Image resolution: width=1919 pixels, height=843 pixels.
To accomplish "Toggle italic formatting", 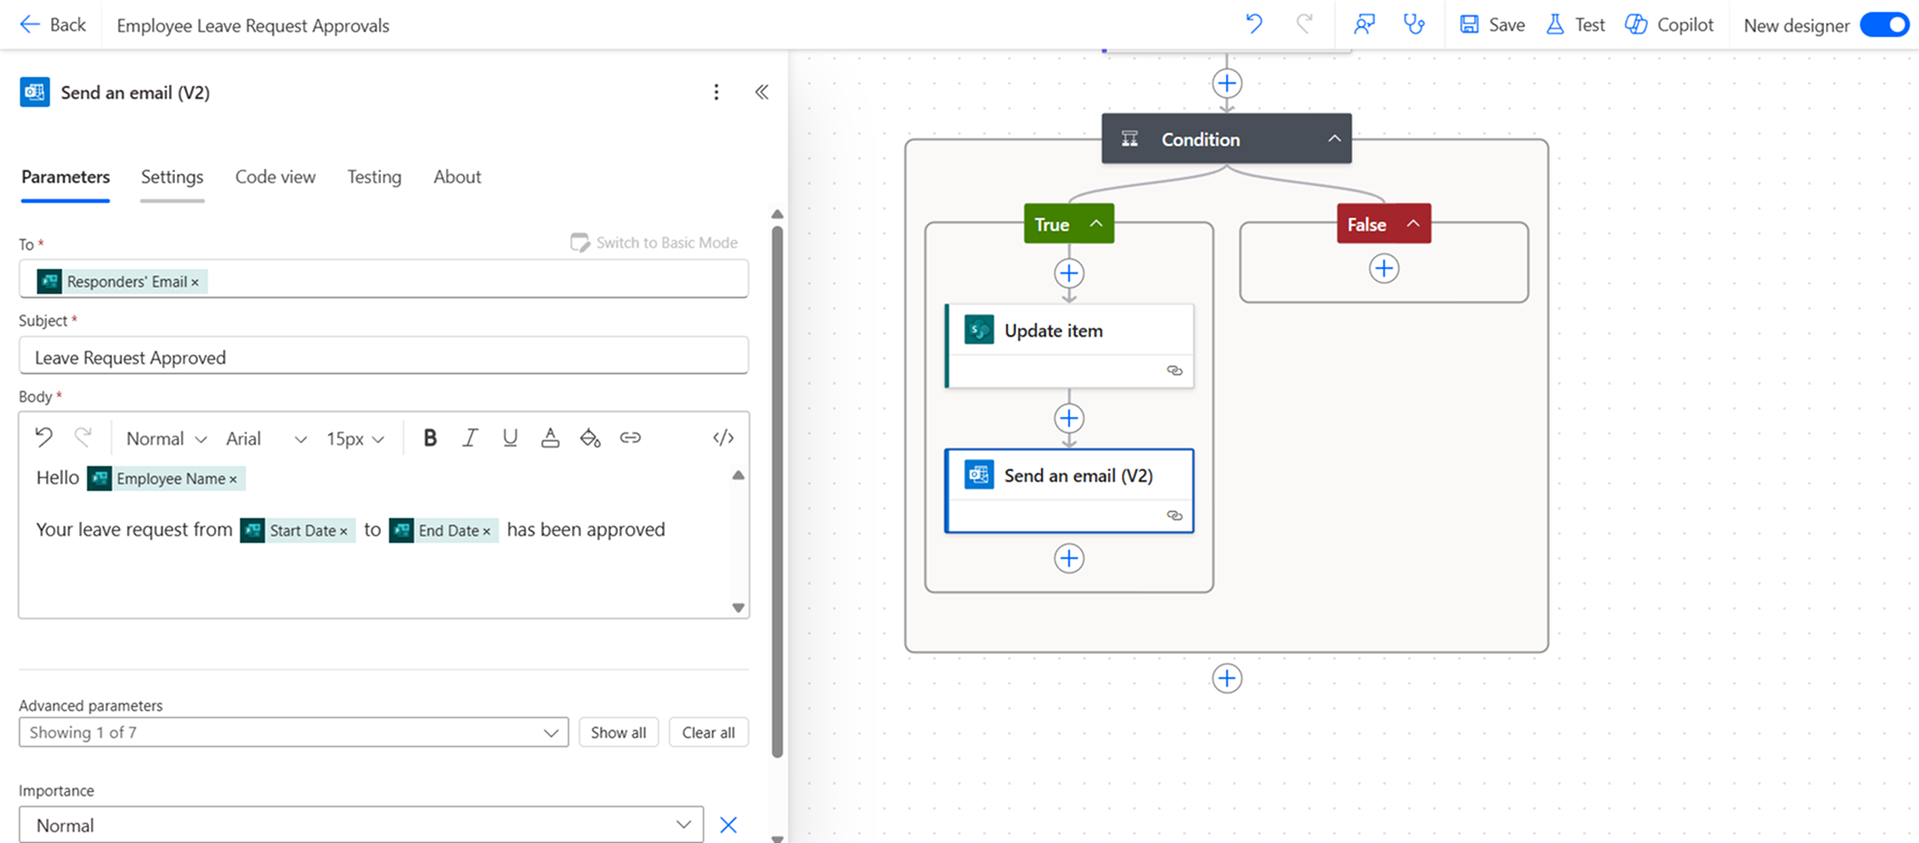I will [x=469, y=437].
